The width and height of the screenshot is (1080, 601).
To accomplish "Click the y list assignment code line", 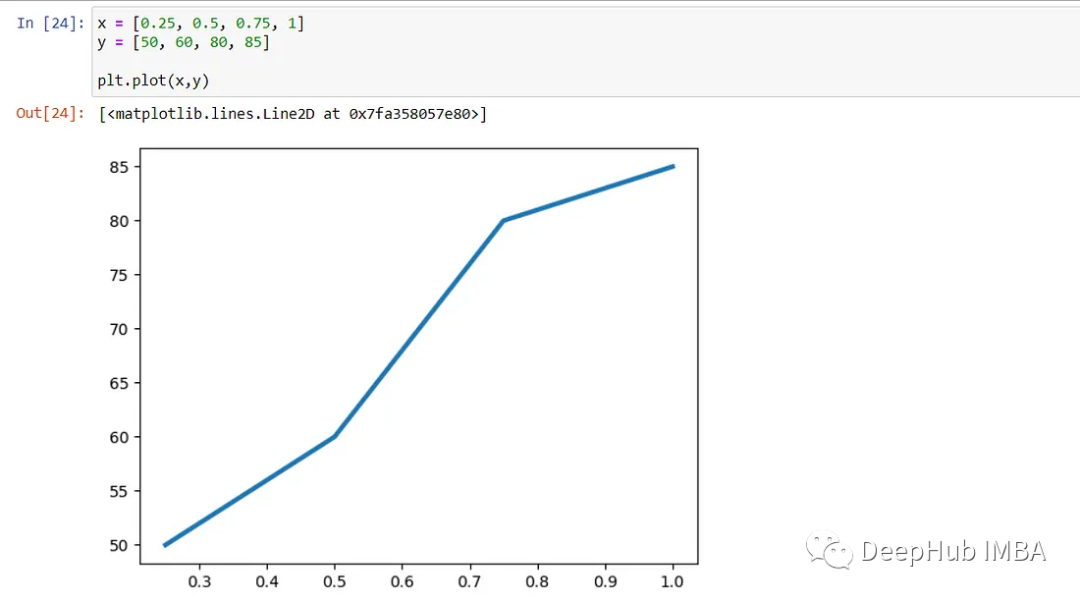I will click(x=183, y=43).
